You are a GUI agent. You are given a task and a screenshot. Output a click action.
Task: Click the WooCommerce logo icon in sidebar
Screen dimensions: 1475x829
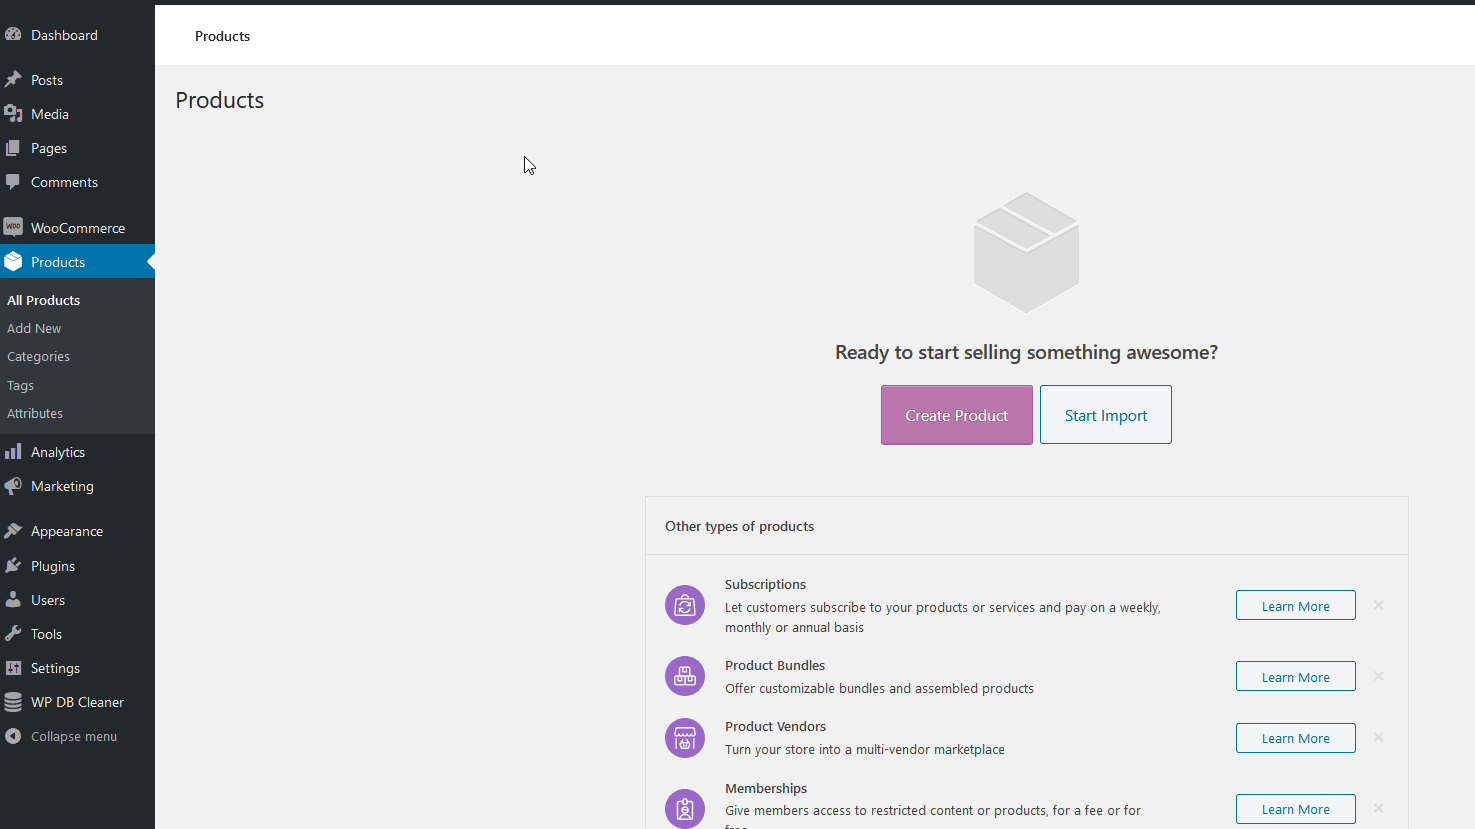(x=13, y=227)
